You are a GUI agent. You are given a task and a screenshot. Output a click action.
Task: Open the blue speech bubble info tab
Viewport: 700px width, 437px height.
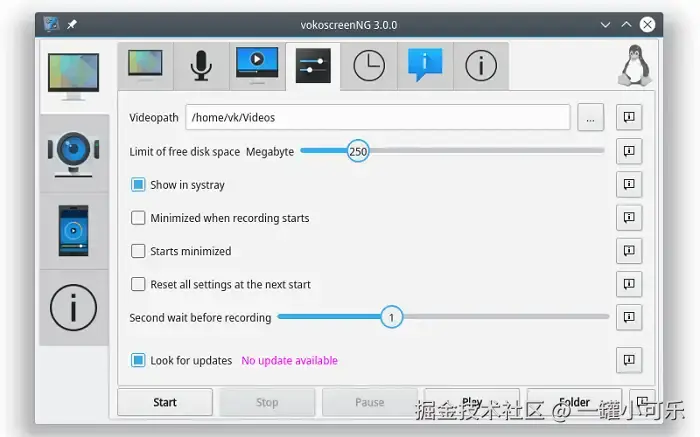(425, 66)
